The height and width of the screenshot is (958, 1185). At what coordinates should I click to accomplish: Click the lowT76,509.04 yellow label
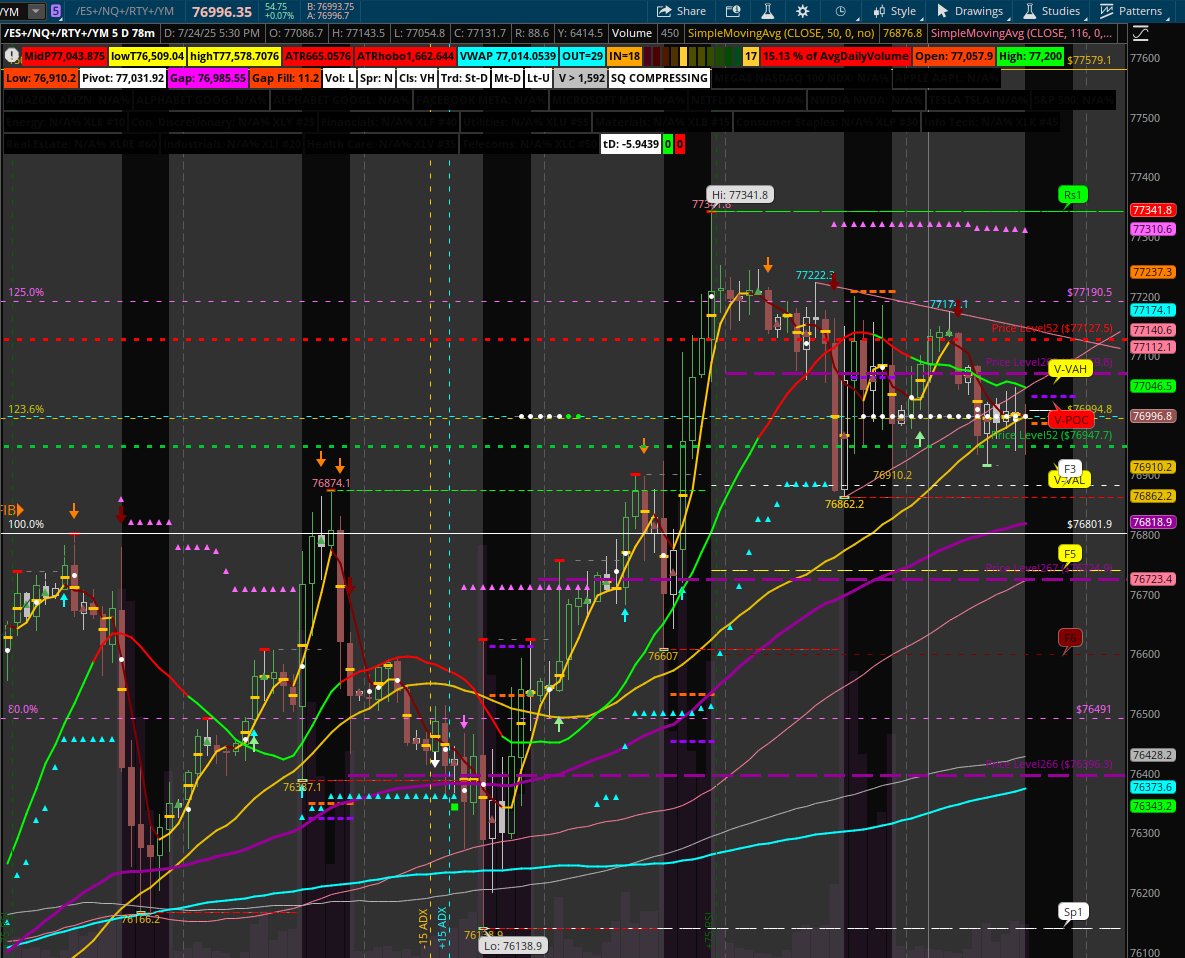147,56
